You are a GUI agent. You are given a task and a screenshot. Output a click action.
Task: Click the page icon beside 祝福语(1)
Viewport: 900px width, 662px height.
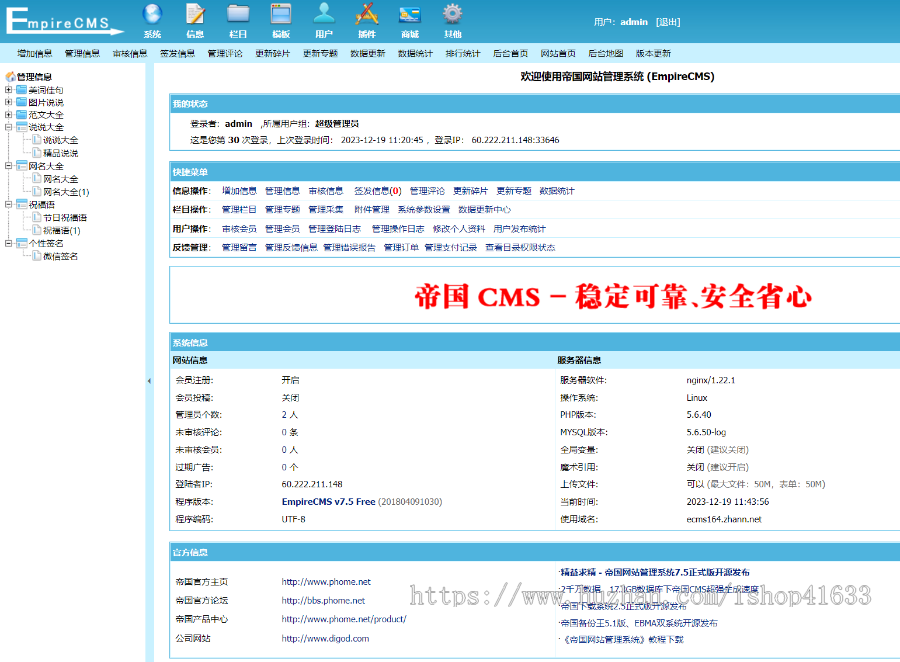37,230
